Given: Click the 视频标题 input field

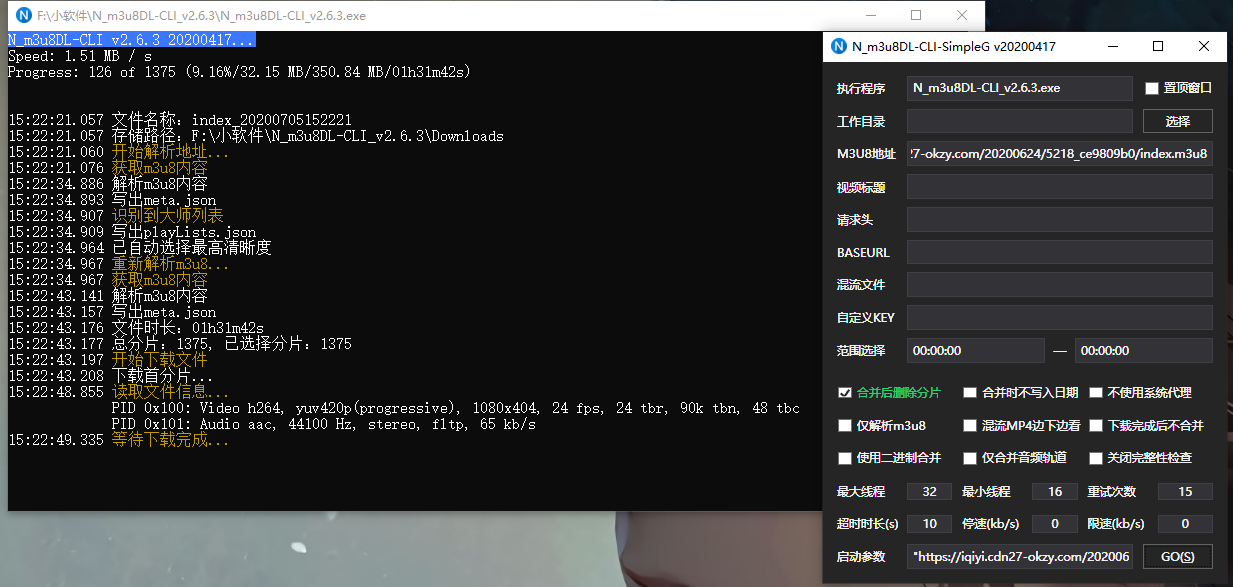Looking at the screenshot, I should [x=1060, y=187].
